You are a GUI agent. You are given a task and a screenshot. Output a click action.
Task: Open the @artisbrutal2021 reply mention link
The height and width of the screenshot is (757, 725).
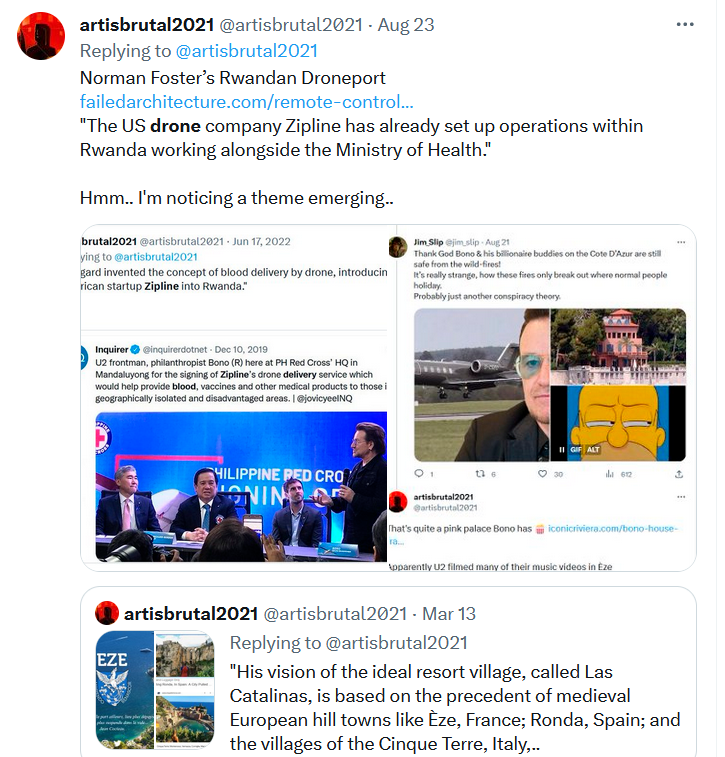point(247,51)
